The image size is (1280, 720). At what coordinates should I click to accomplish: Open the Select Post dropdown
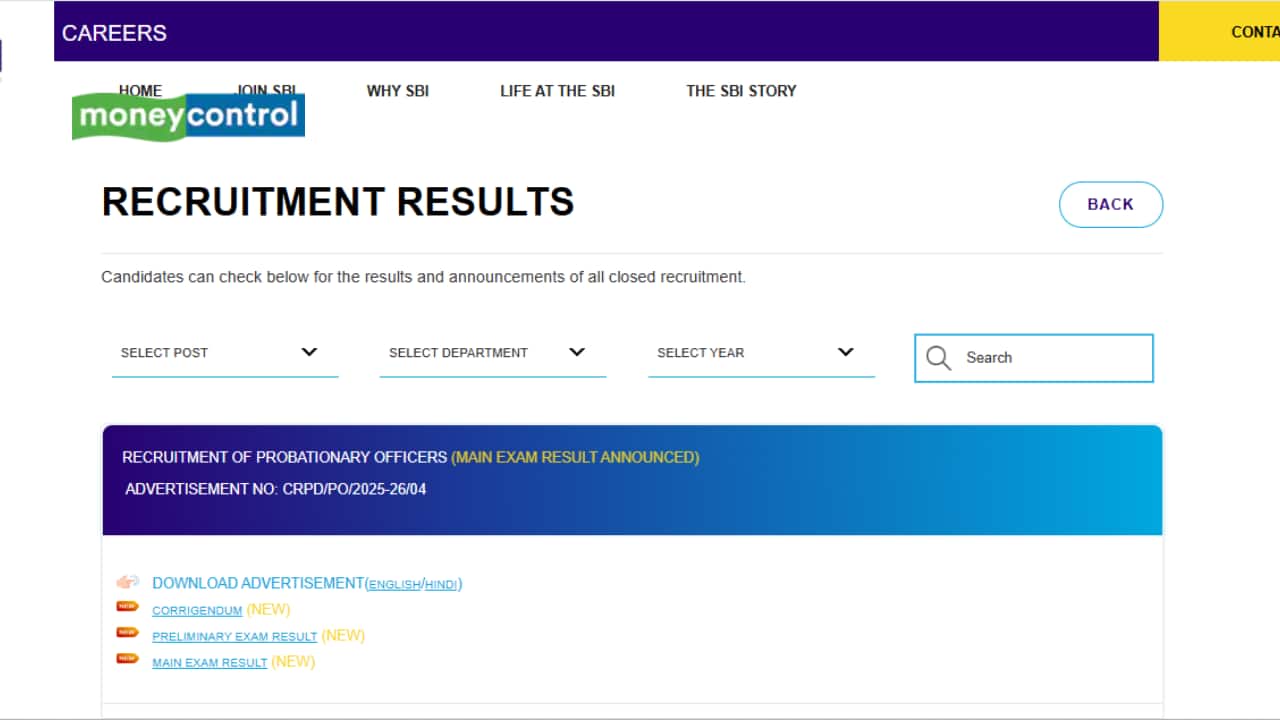pos(225,353)
